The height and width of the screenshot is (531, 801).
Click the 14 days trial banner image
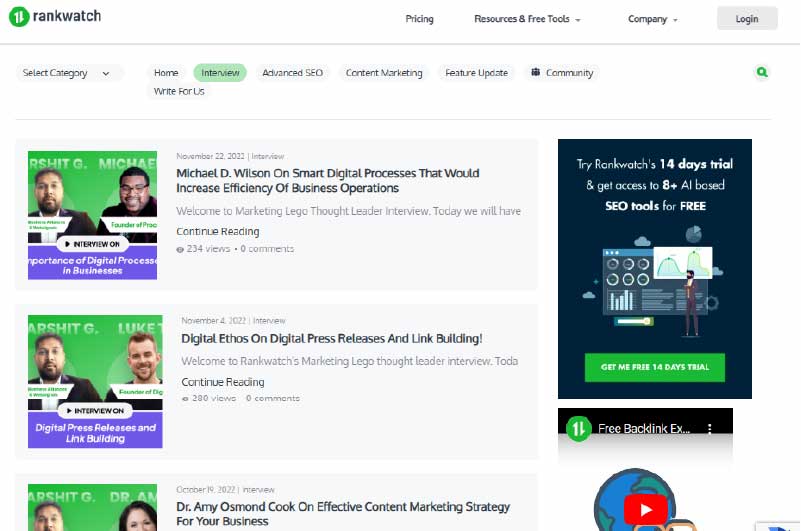coord(654,269)
